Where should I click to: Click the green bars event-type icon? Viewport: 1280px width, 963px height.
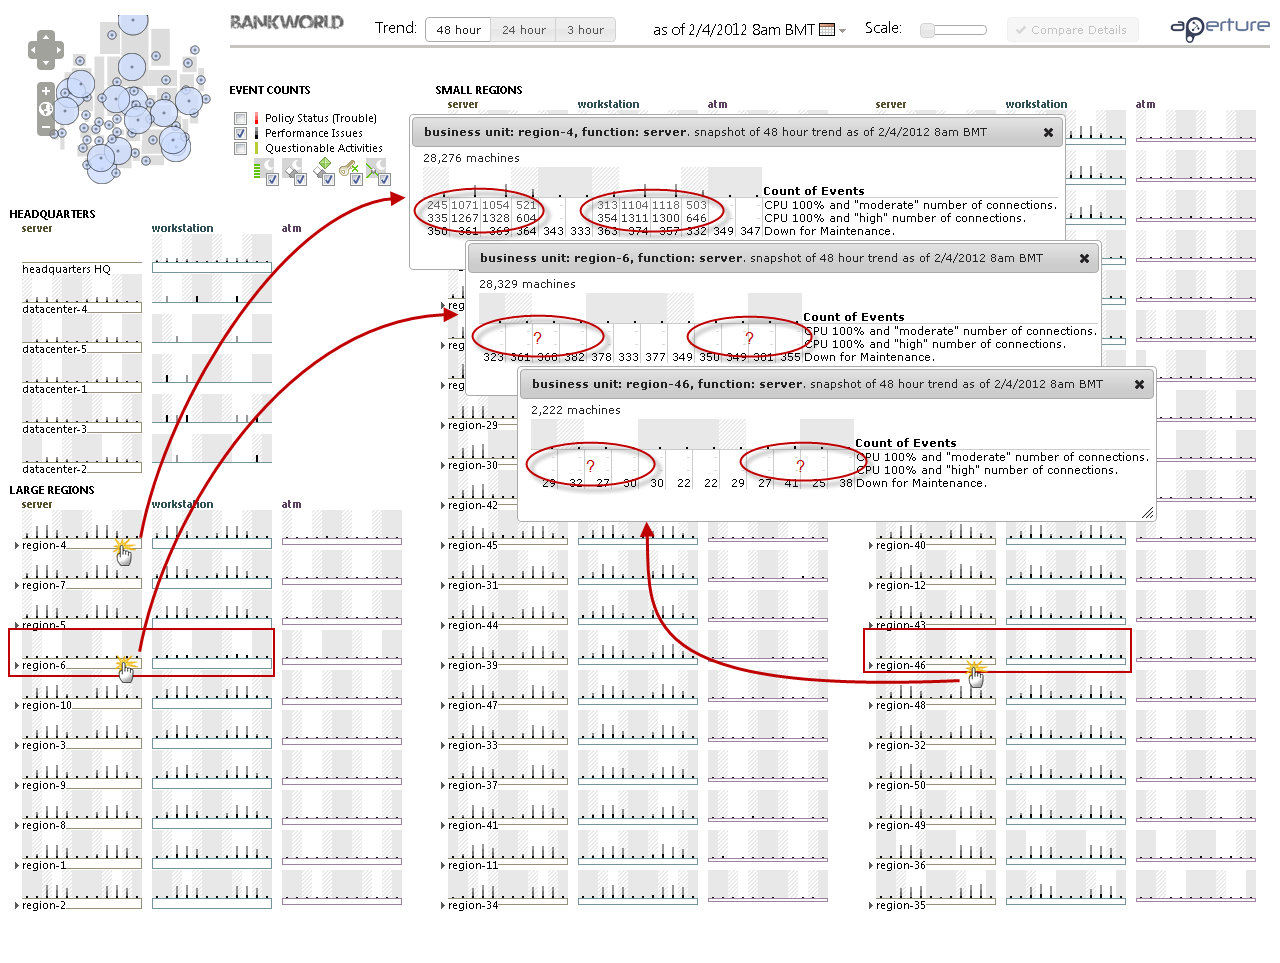coord(264,168)
